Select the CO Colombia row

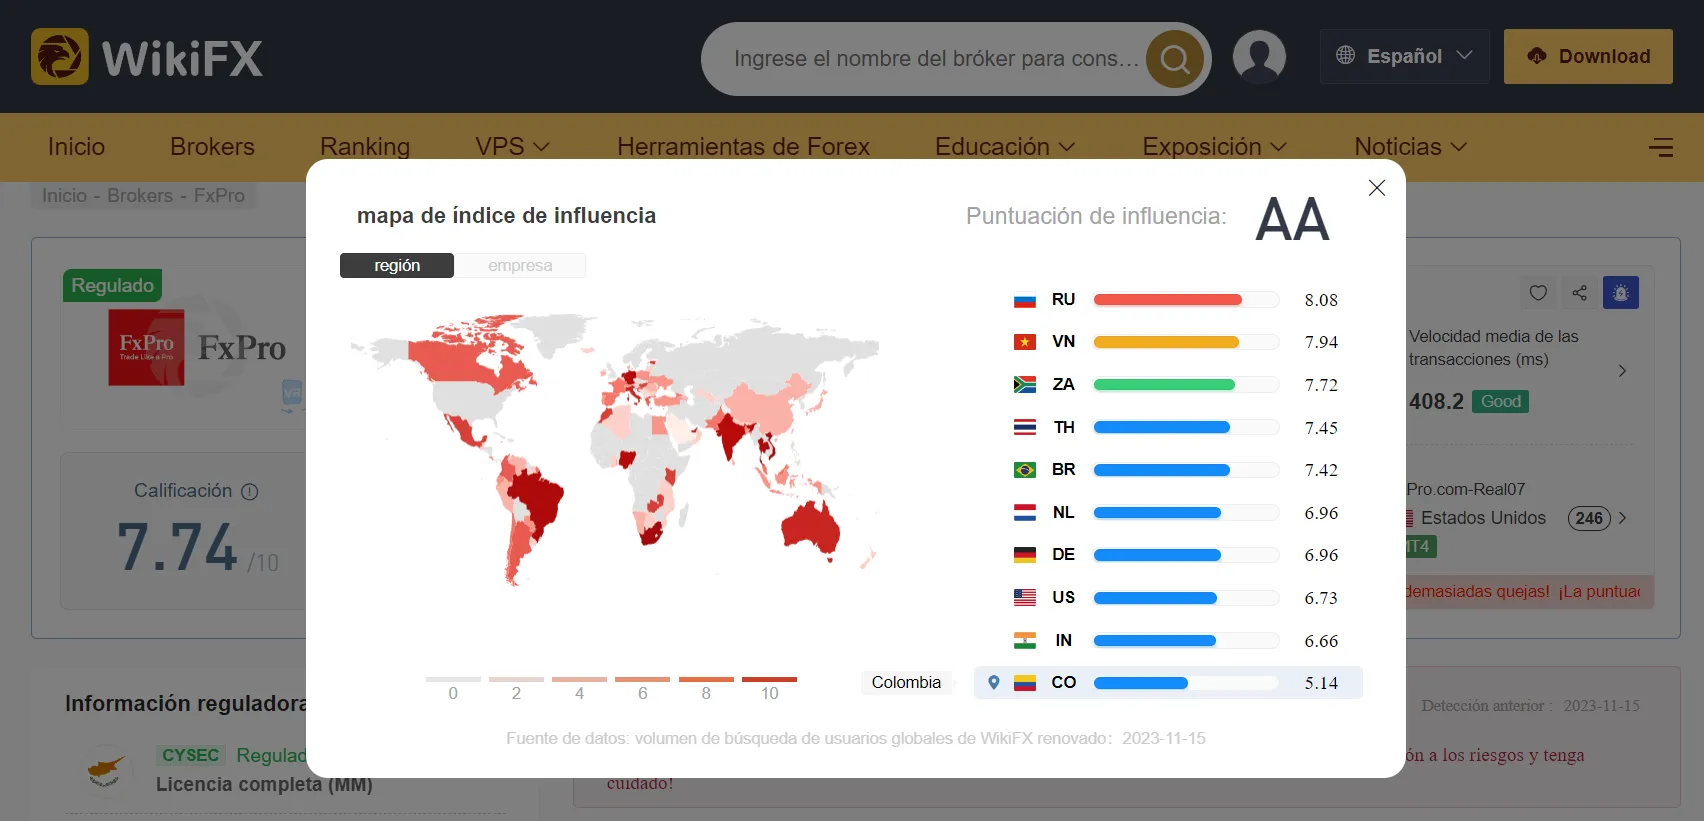(1168, 683)
